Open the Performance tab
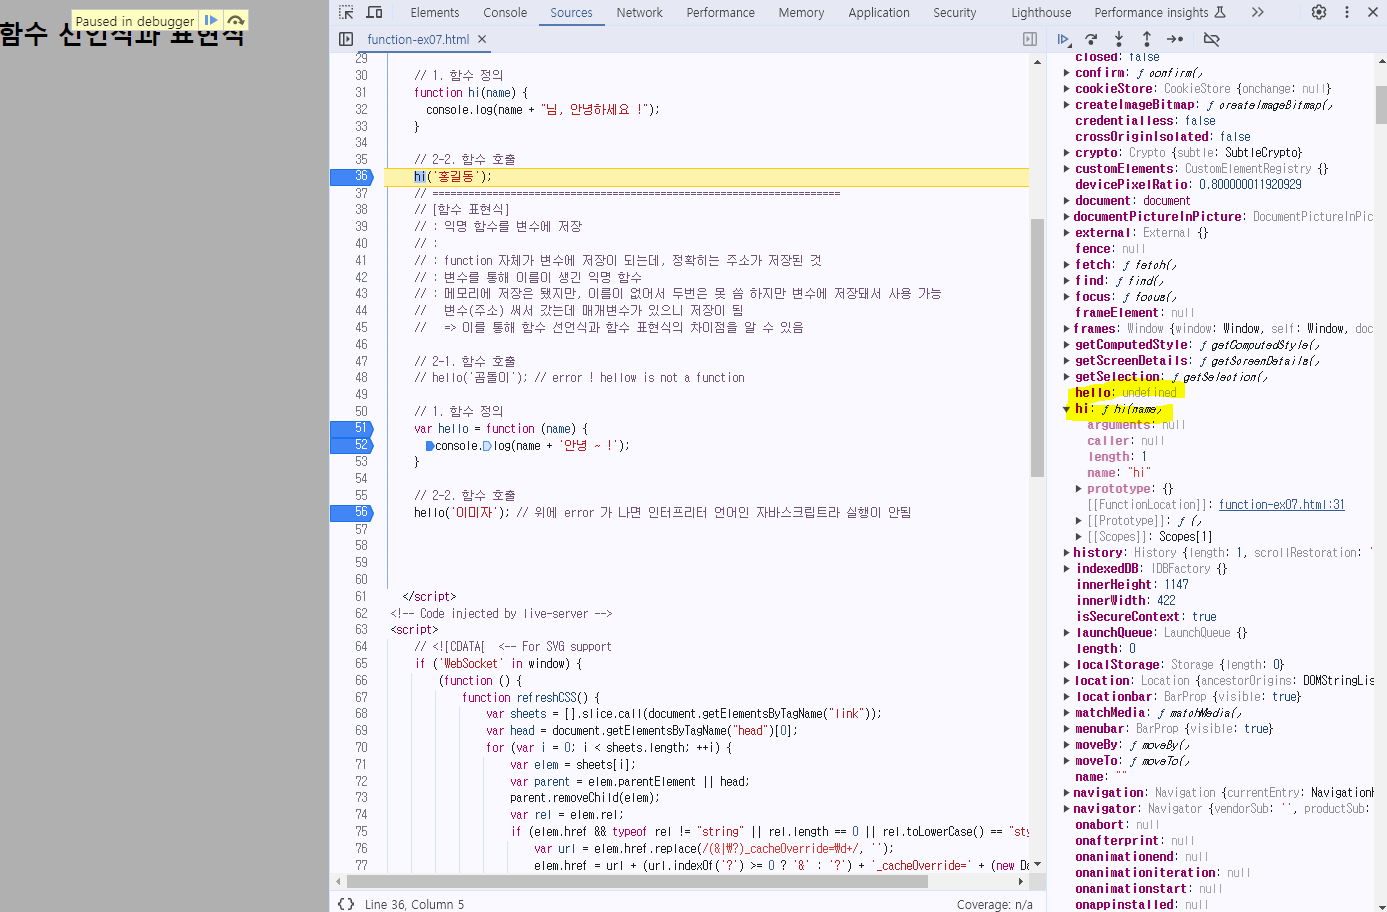The height and width of the screenshot is (912, 1387). [721, 12]
